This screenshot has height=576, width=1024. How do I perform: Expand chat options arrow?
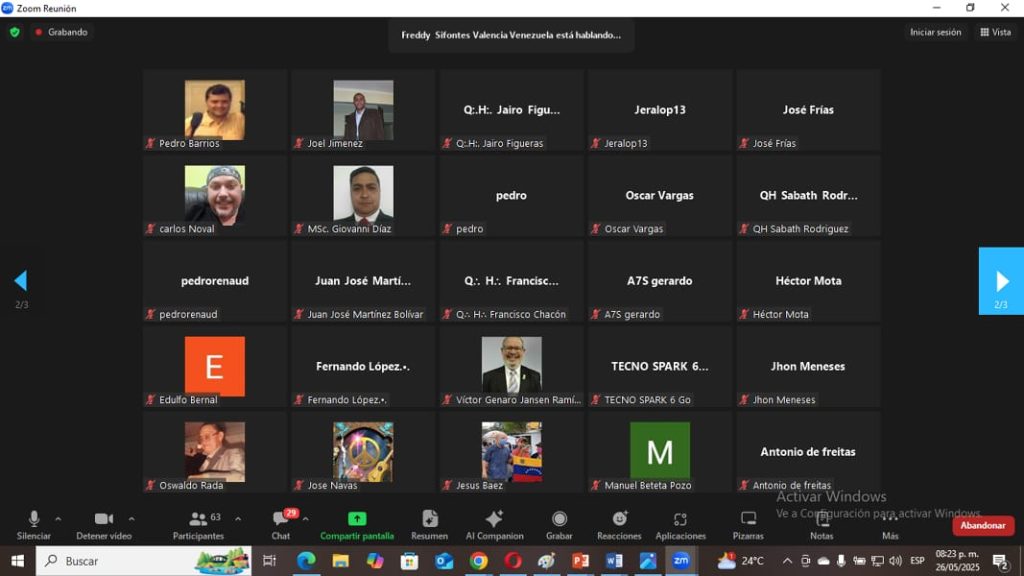(306, 519)
